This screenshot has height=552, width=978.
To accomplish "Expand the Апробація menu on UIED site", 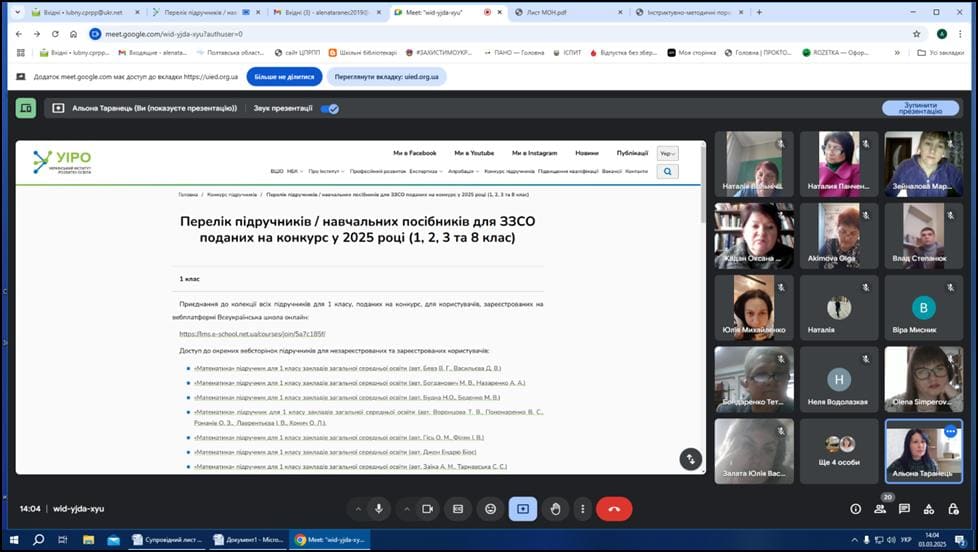I will point(463,171).
